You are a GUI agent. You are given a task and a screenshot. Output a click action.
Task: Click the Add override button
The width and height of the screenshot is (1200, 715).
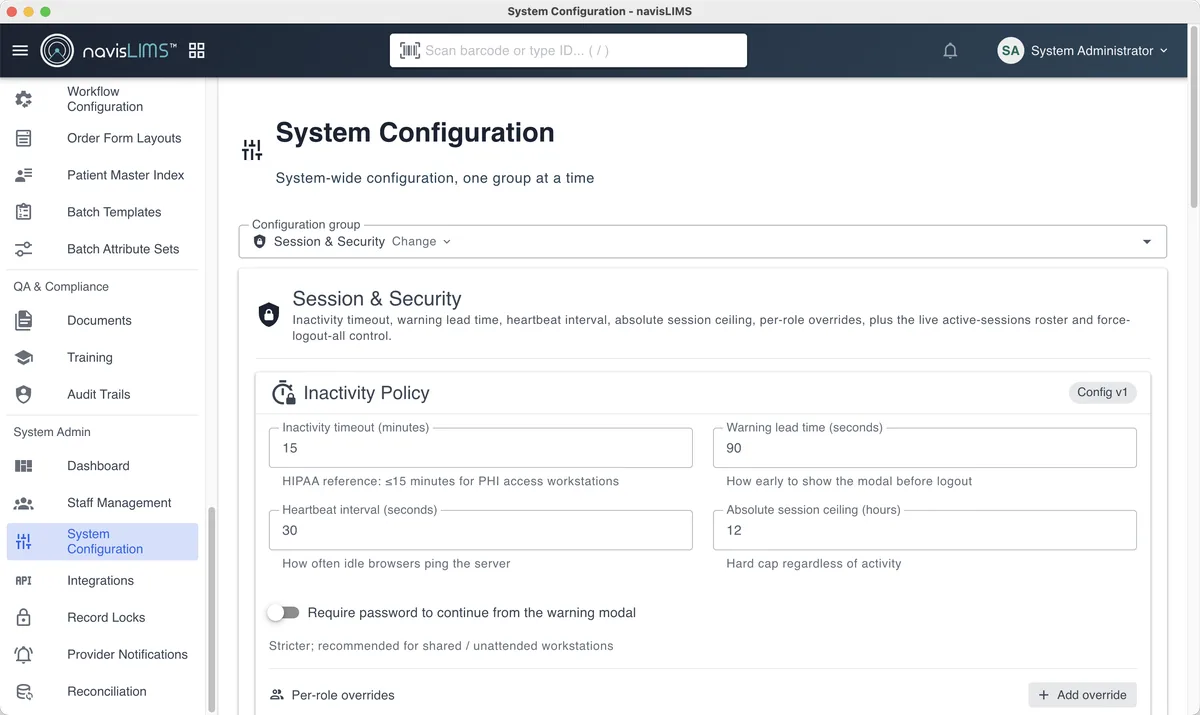tap(1083, 695)
